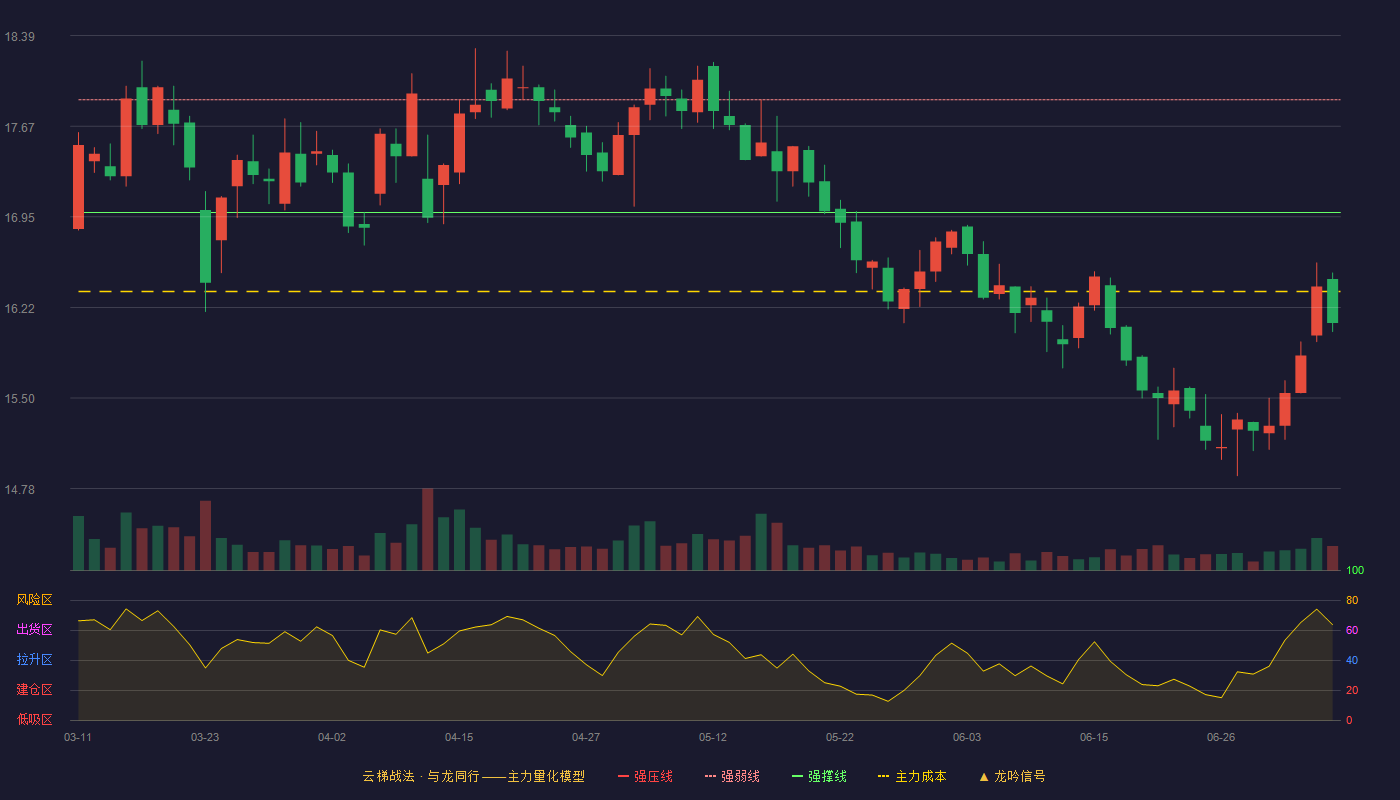Click the 18.39 price axis label
The height and width of the screenshot is (800, 1400).
pyautogui.click(x=19, y=37)
